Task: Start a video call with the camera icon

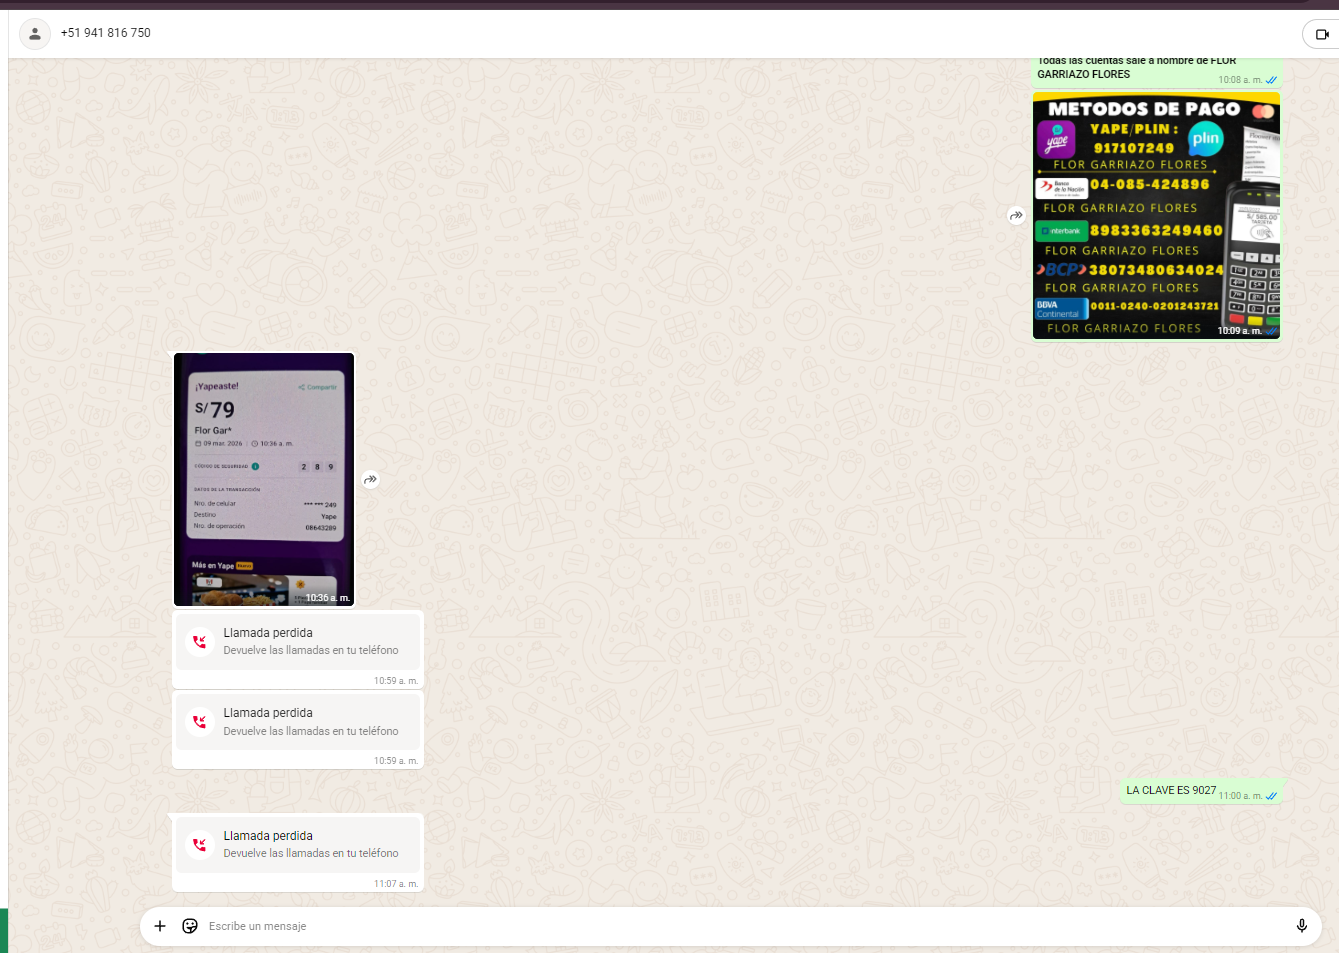Action: click(1321, 34)
